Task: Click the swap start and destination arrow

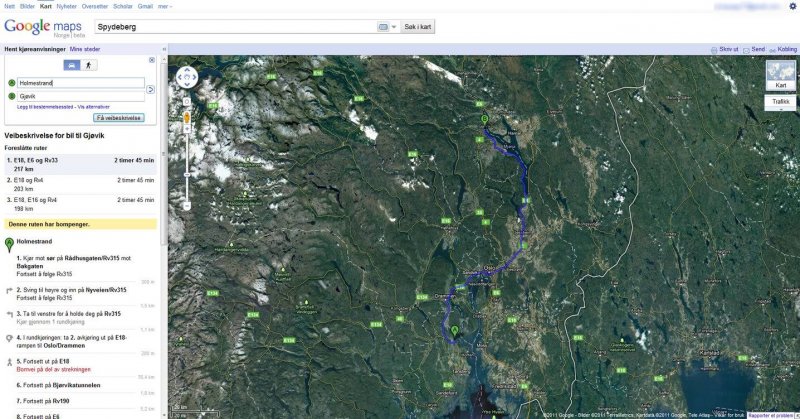Action: 151,89
